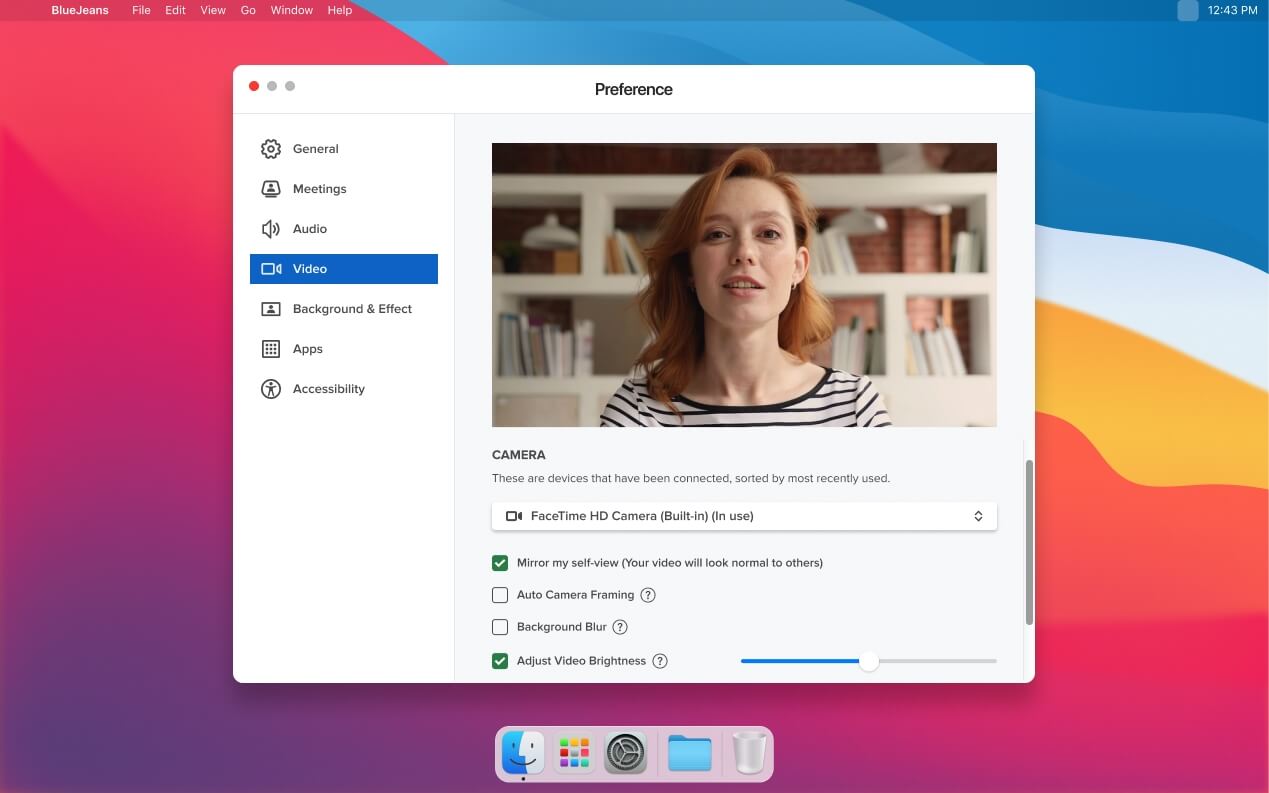The height and width of the screenshot is (793, 1269).
Task: Select the Video preferences tab
Action: [x=343, y=269]
